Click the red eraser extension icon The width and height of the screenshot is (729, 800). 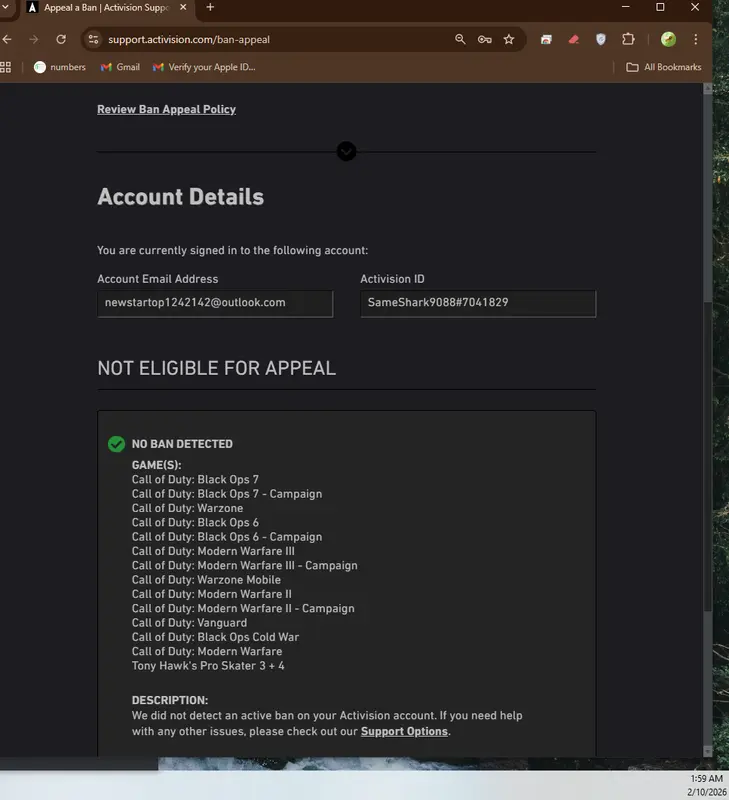[x=574, y=39]
